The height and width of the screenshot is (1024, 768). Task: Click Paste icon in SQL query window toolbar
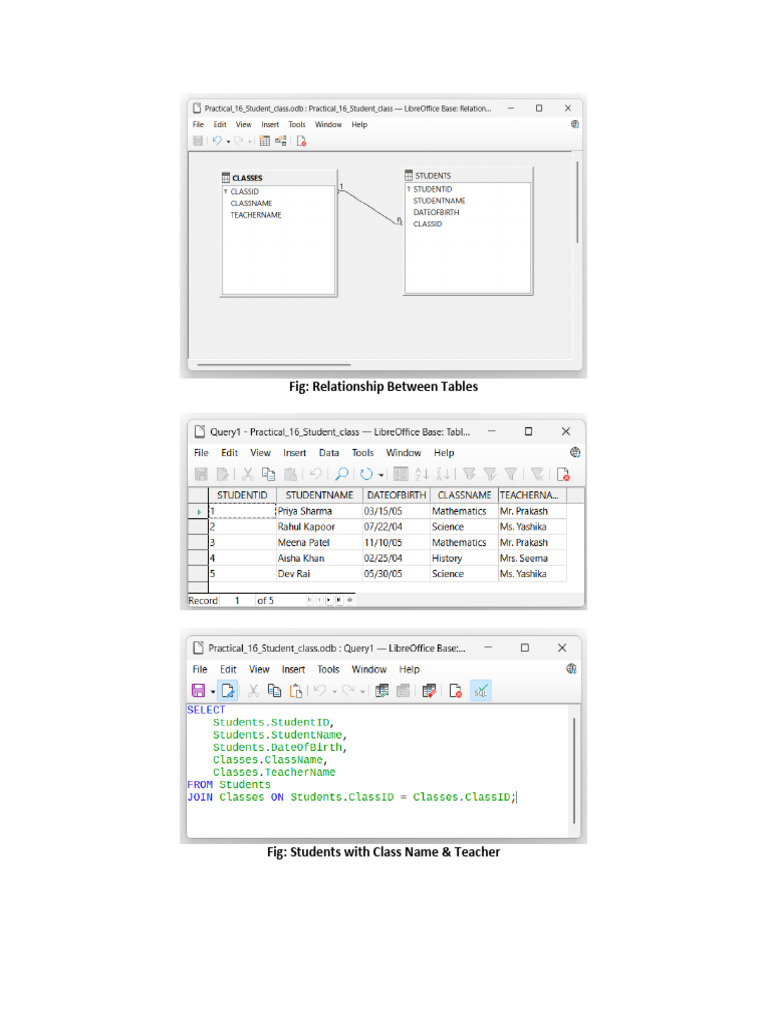point(296,690)
